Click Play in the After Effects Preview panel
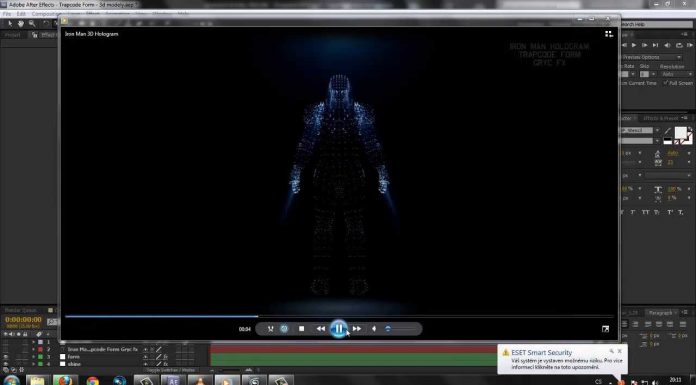The image size is (696, 385). tap(634, 45)
